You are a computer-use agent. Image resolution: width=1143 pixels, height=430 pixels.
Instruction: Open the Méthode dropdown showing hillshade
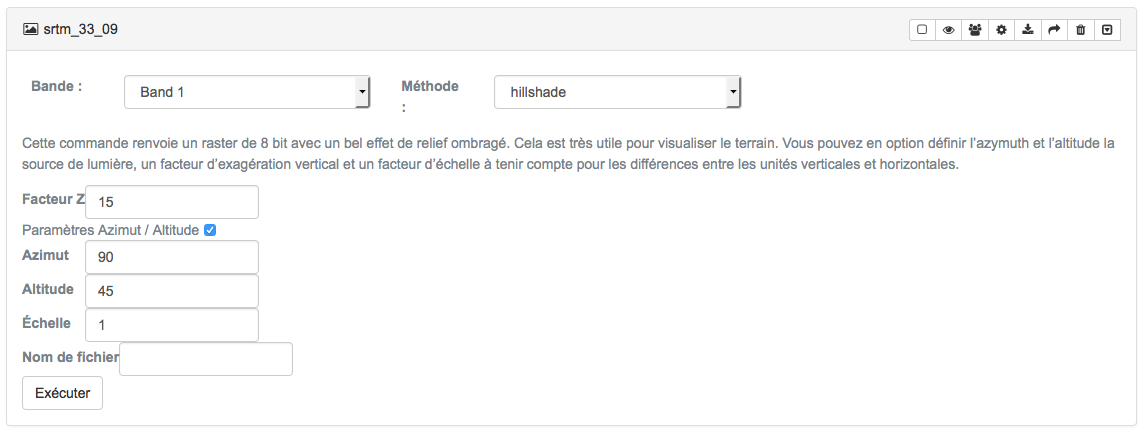[617, 93]
